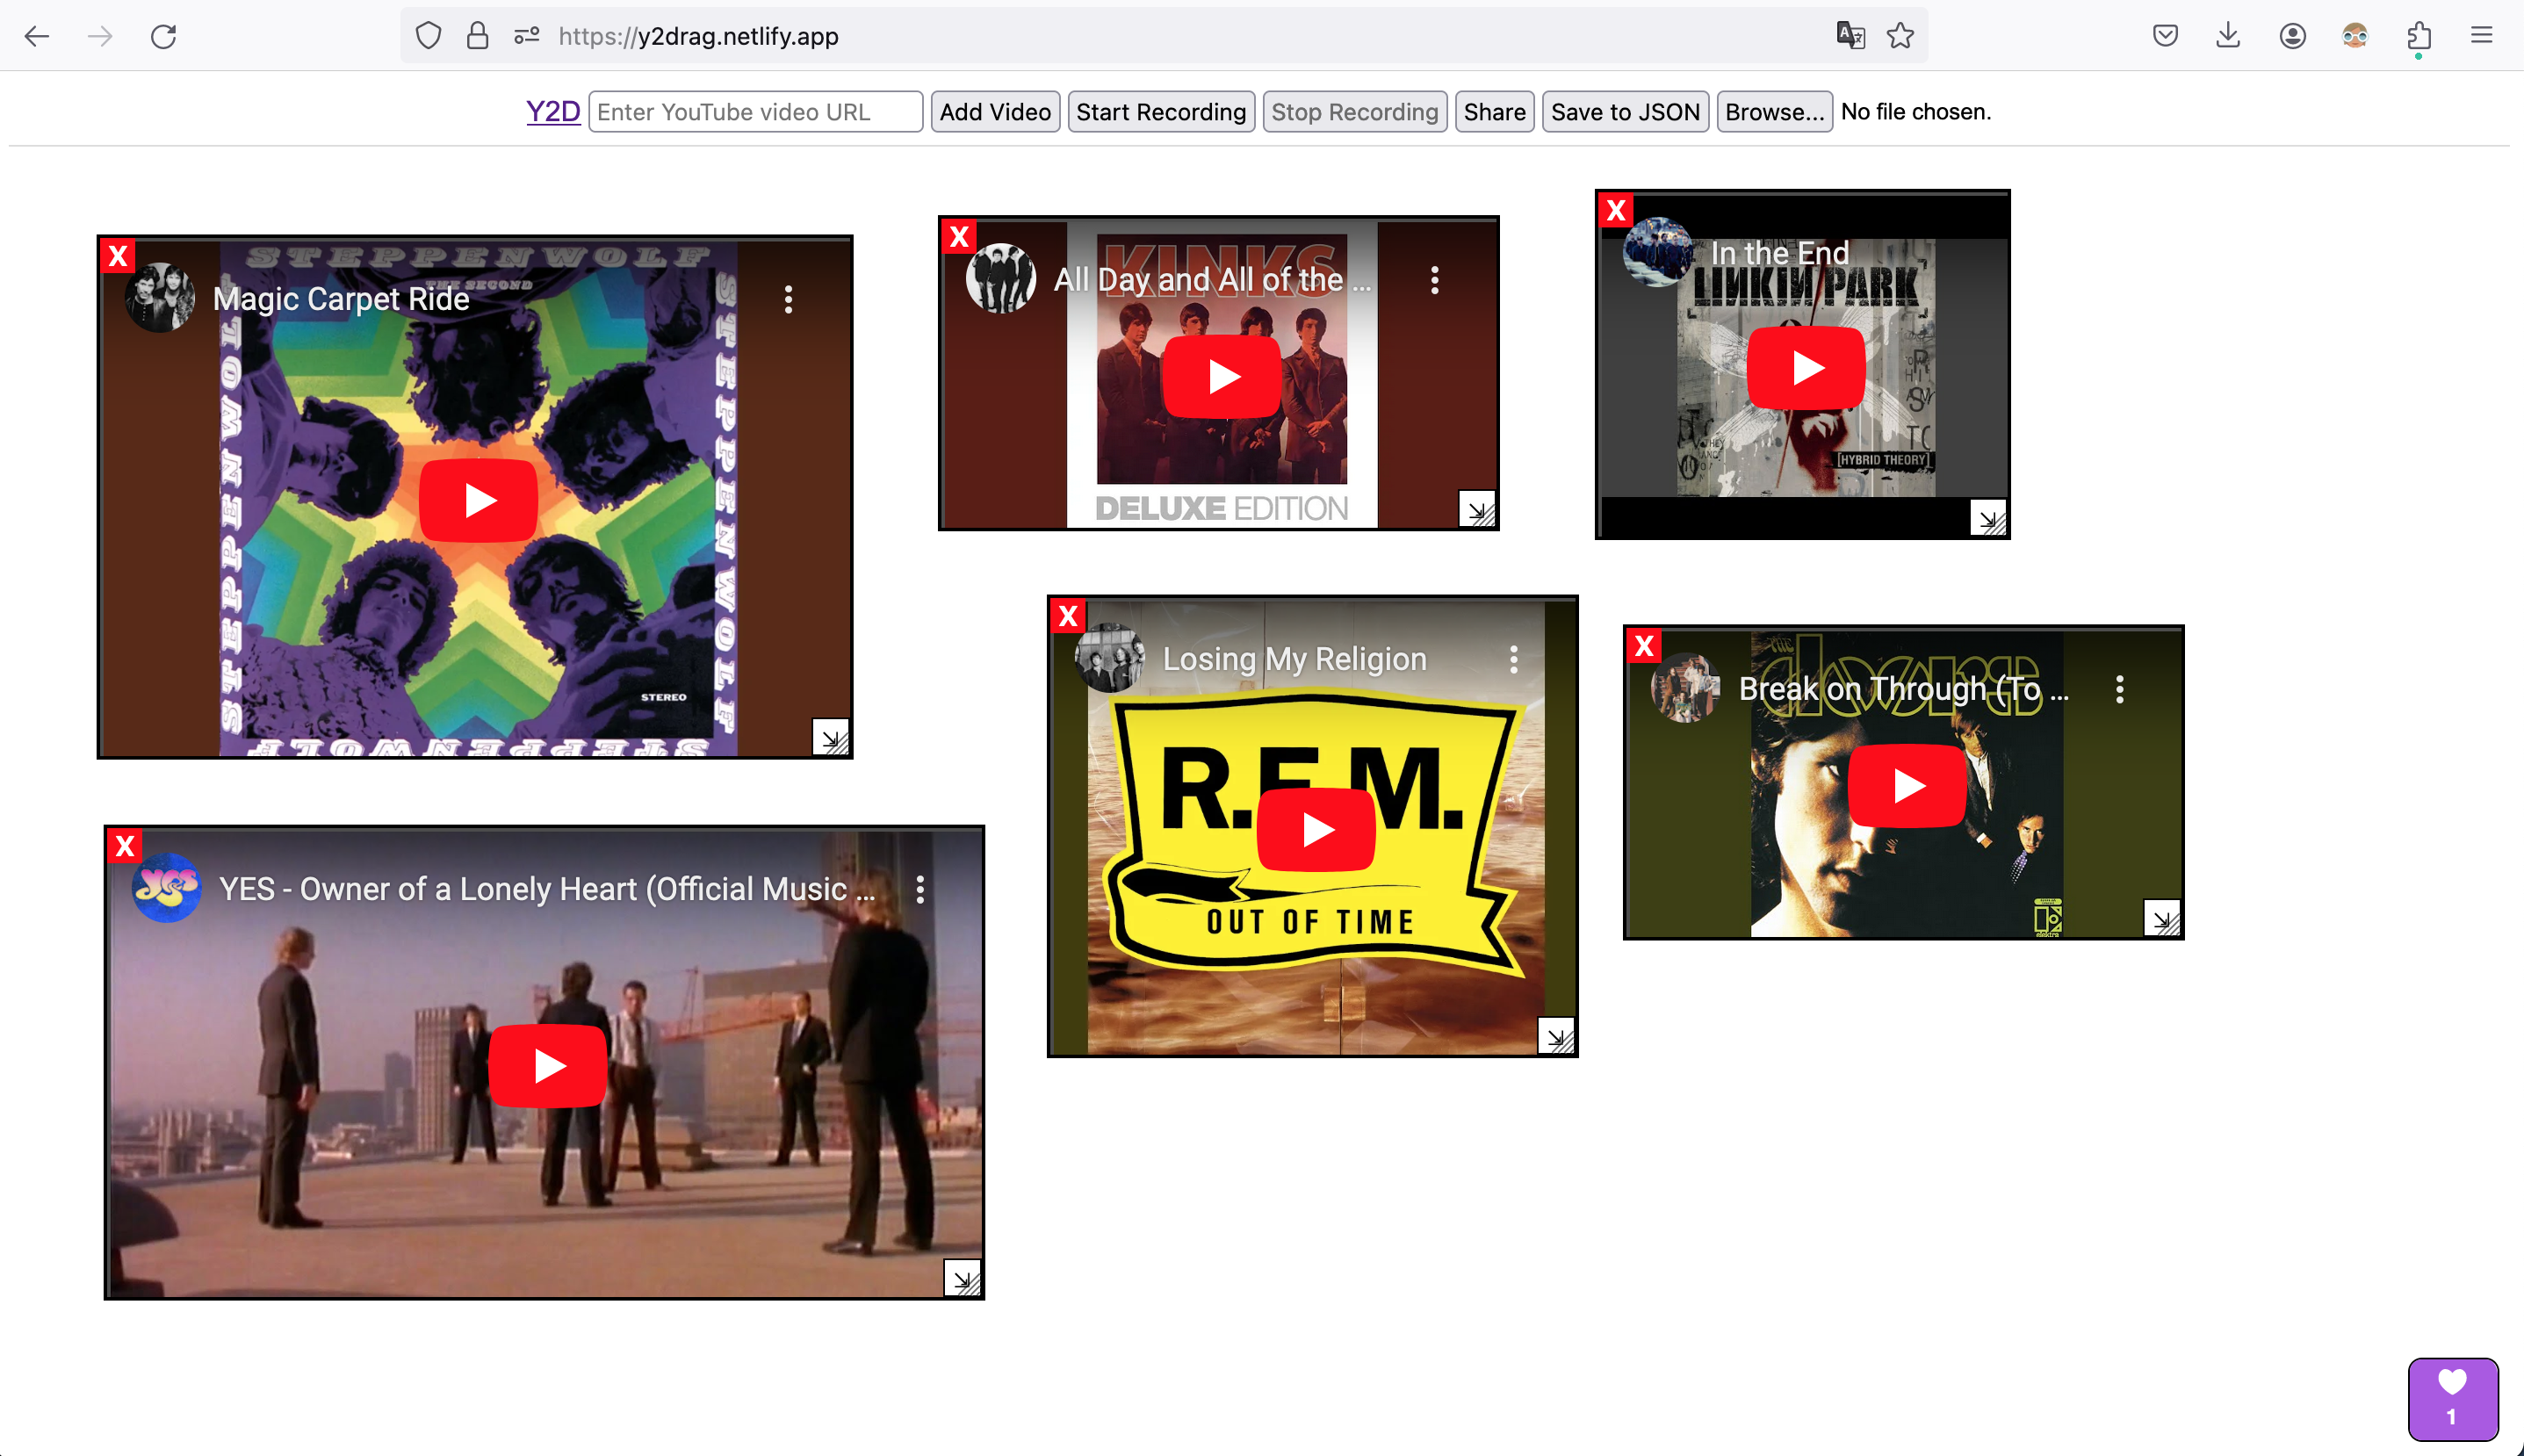
Task: Open the Y2D home link
Action: [553, 111]
